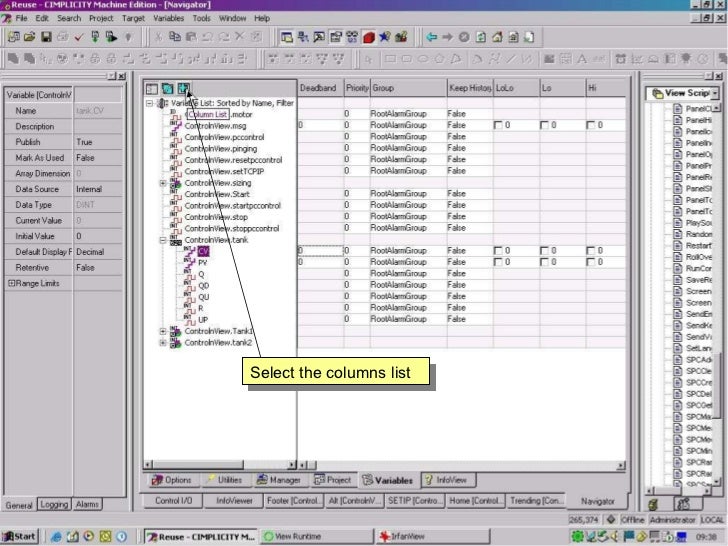
Task: Click the Download and Start toolbar icon
Action: [x=111, y=37]
